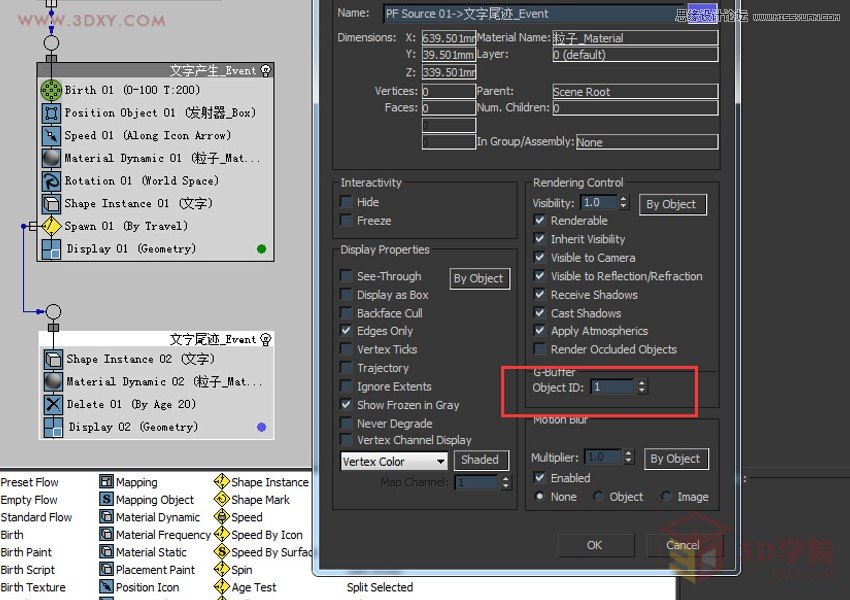Pick the Speed By Icon depot icon
The height and width of the screenshot is (600, 850).
click(221, 534)
